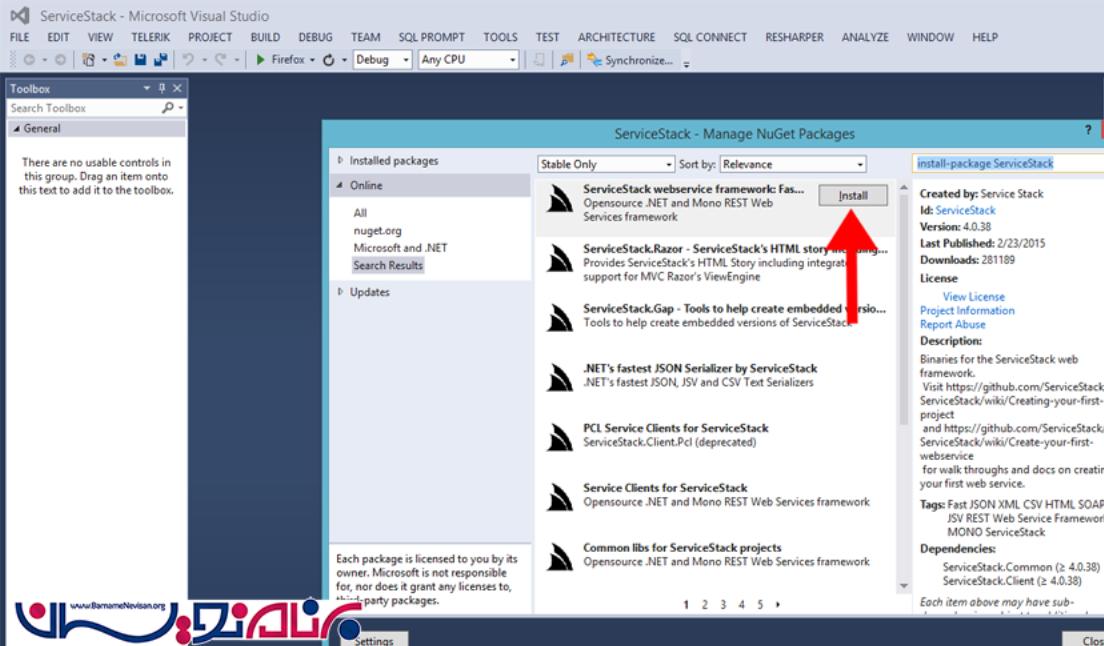This screenshot has width=1104, height=646.
Task: Open the RESHARPER menu
Action: point(794,37)
